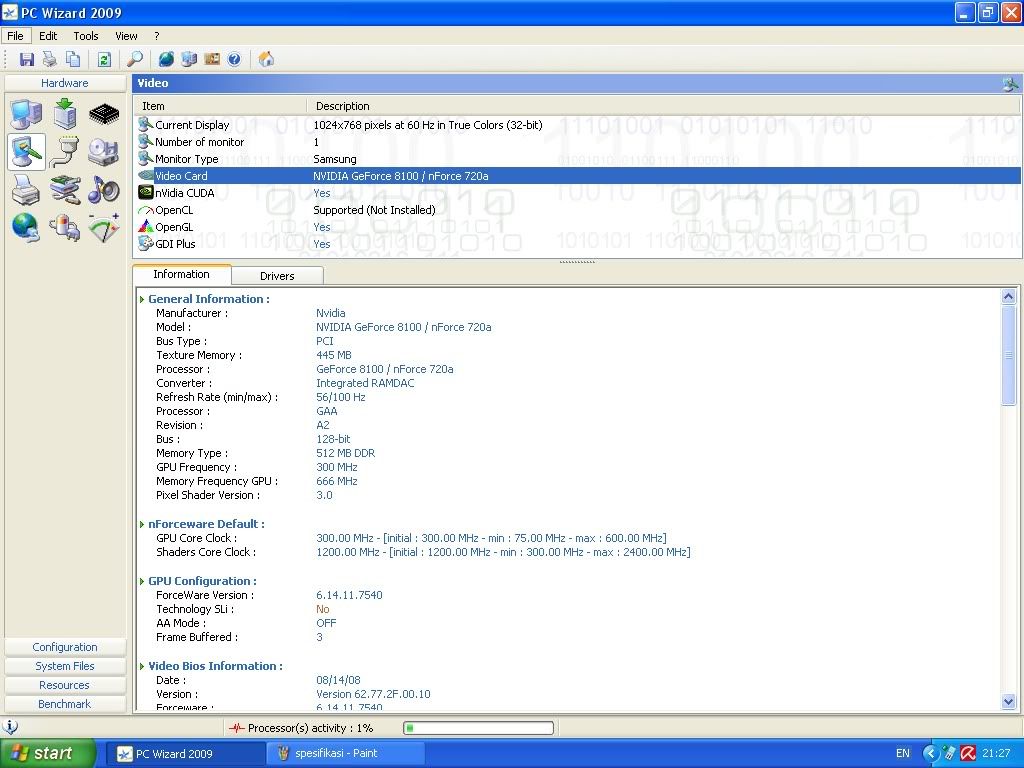Image resolution: width=1024 pixels, height=768 pixels.
Task: Click the Avira umbrella tray icon
Action: (968, 753)
